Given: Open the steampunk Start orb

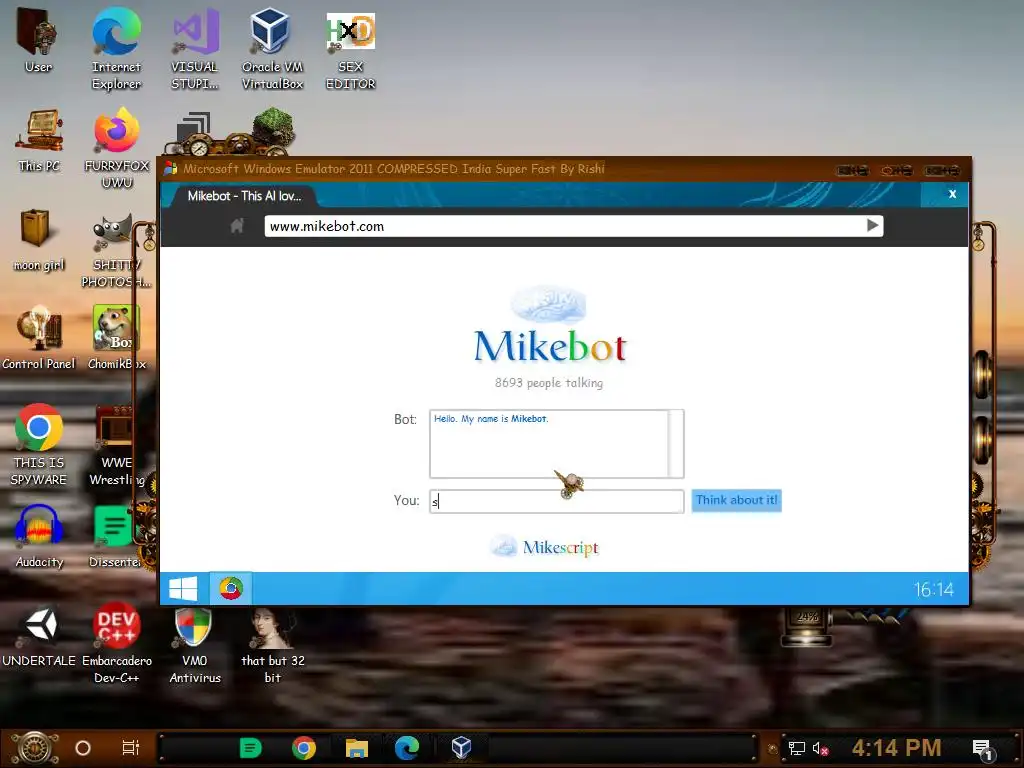Looking at the screenshot, I should [x=34, y=748].
